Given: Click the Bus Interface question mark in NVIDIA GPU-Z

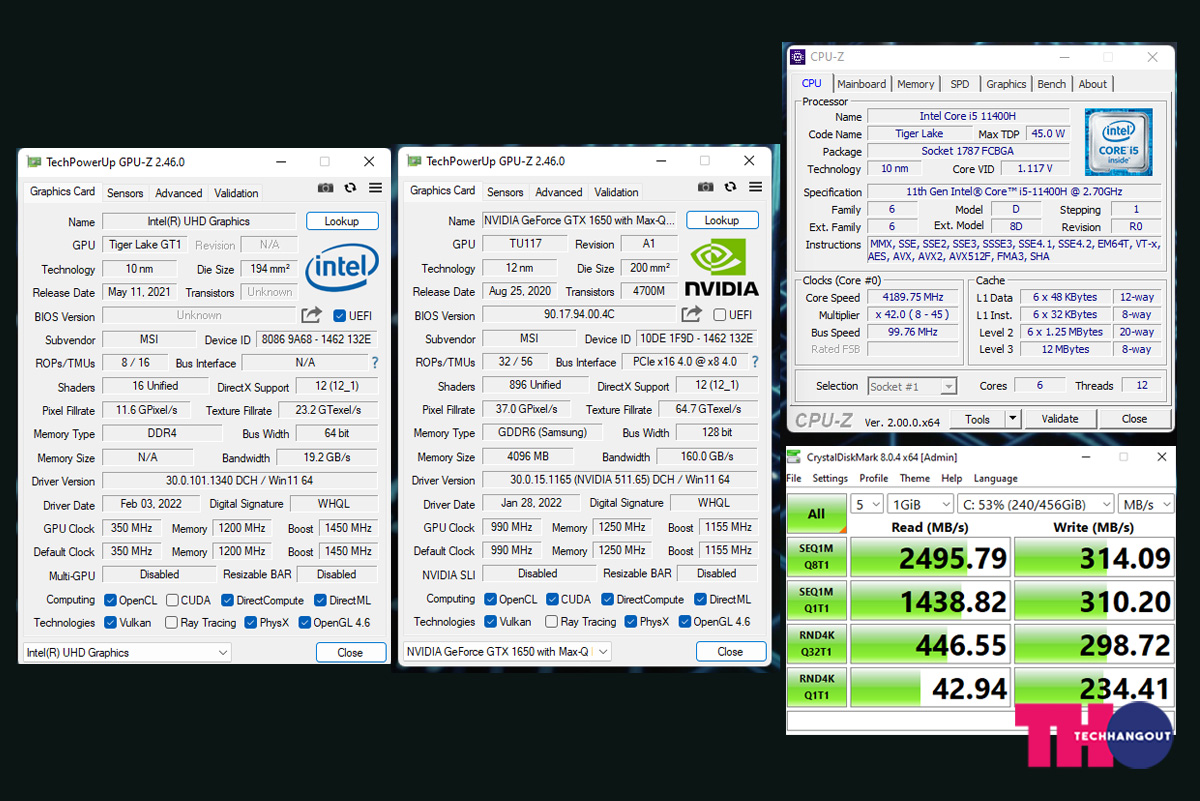Looking at the screenshot, I should click(755, 362).
